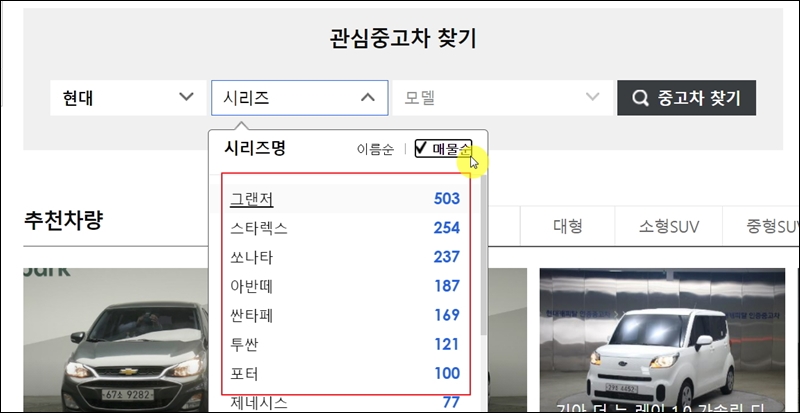Collapse the 시리즈 series dropdown

click(299, 98)
